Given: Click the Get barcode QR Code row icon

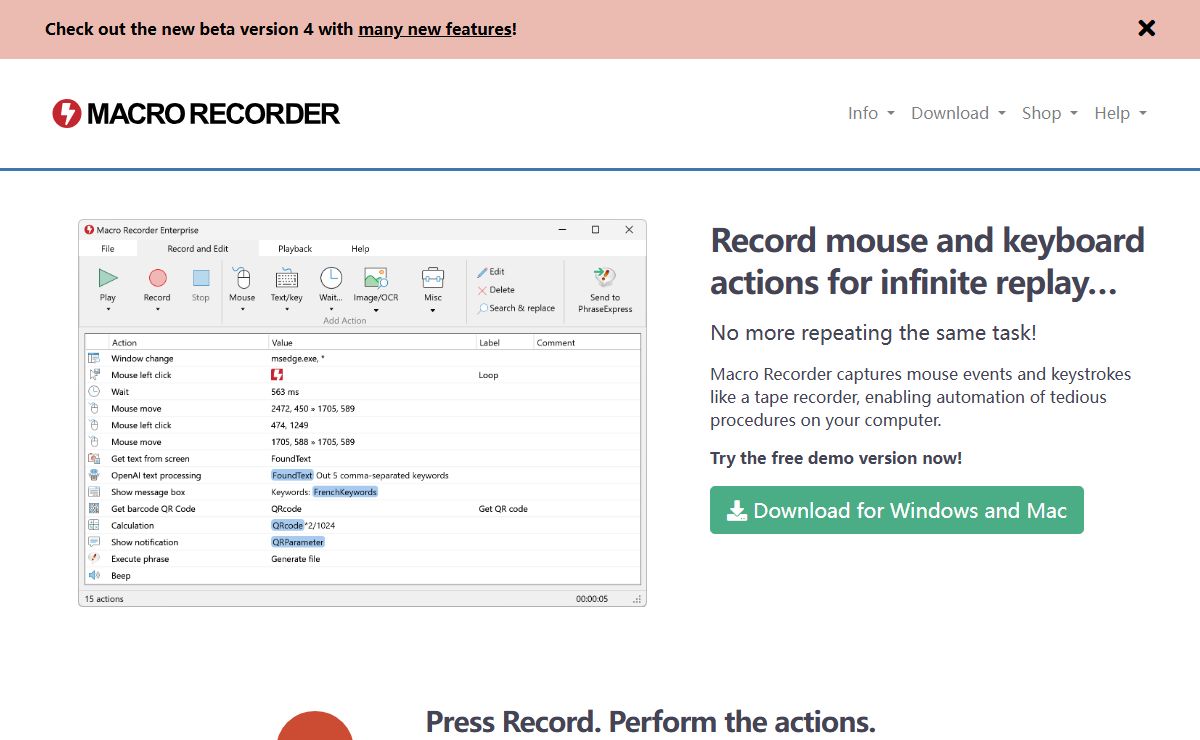Looking at the screenshot, I should [94, 508].
